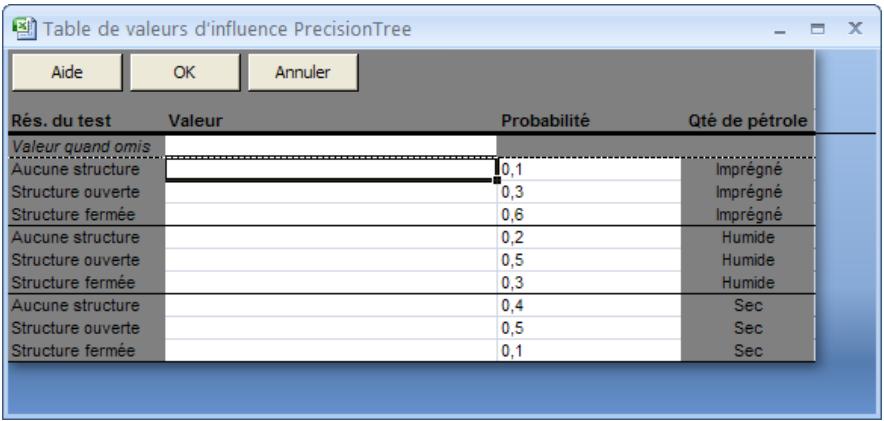Click Structure fermée label in Sec group
884x421 pixels.
pos(73,351)
